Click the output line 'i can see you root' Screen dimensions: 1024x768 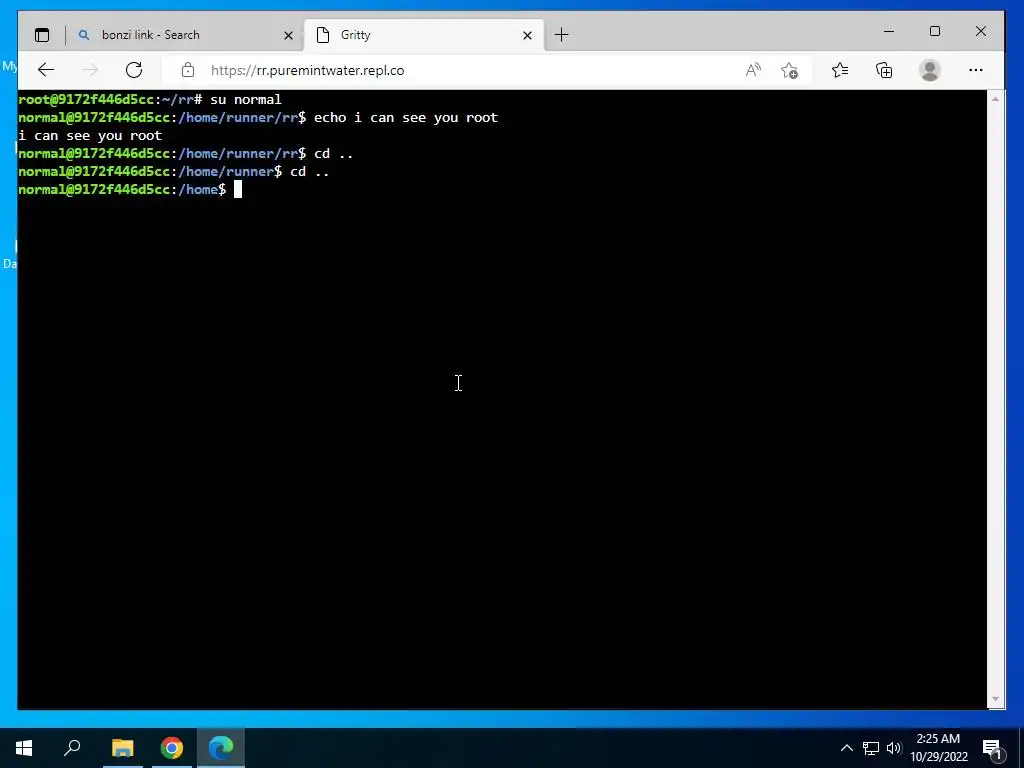coord(90,135)
